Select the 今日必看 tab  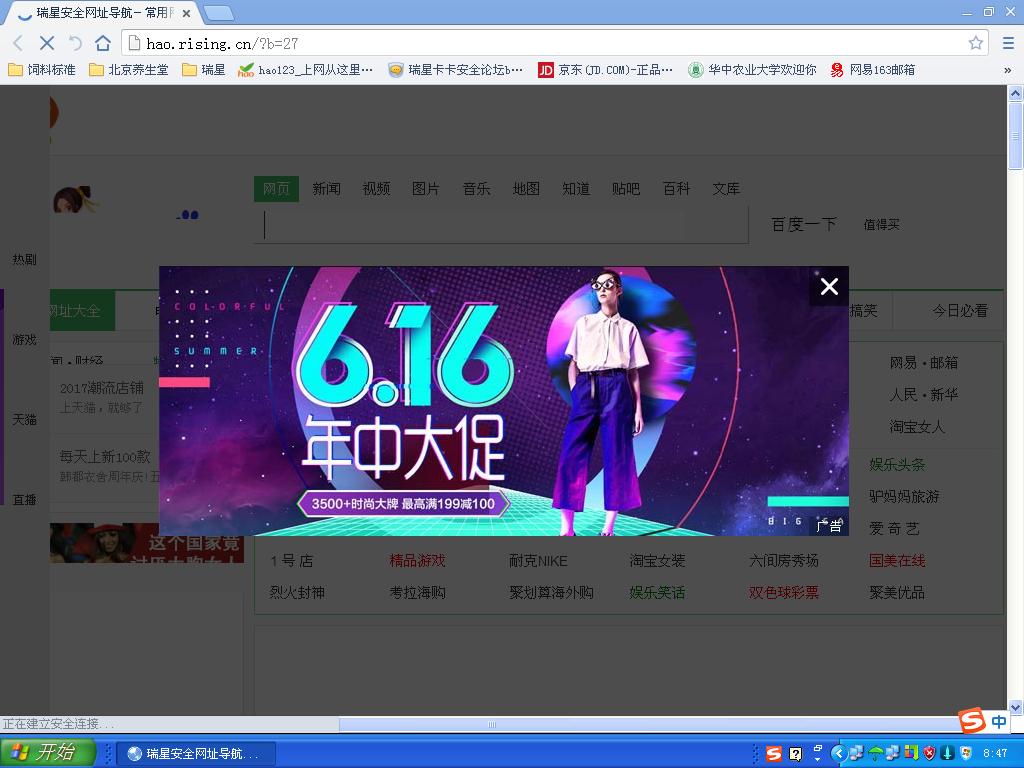point(960,311)
